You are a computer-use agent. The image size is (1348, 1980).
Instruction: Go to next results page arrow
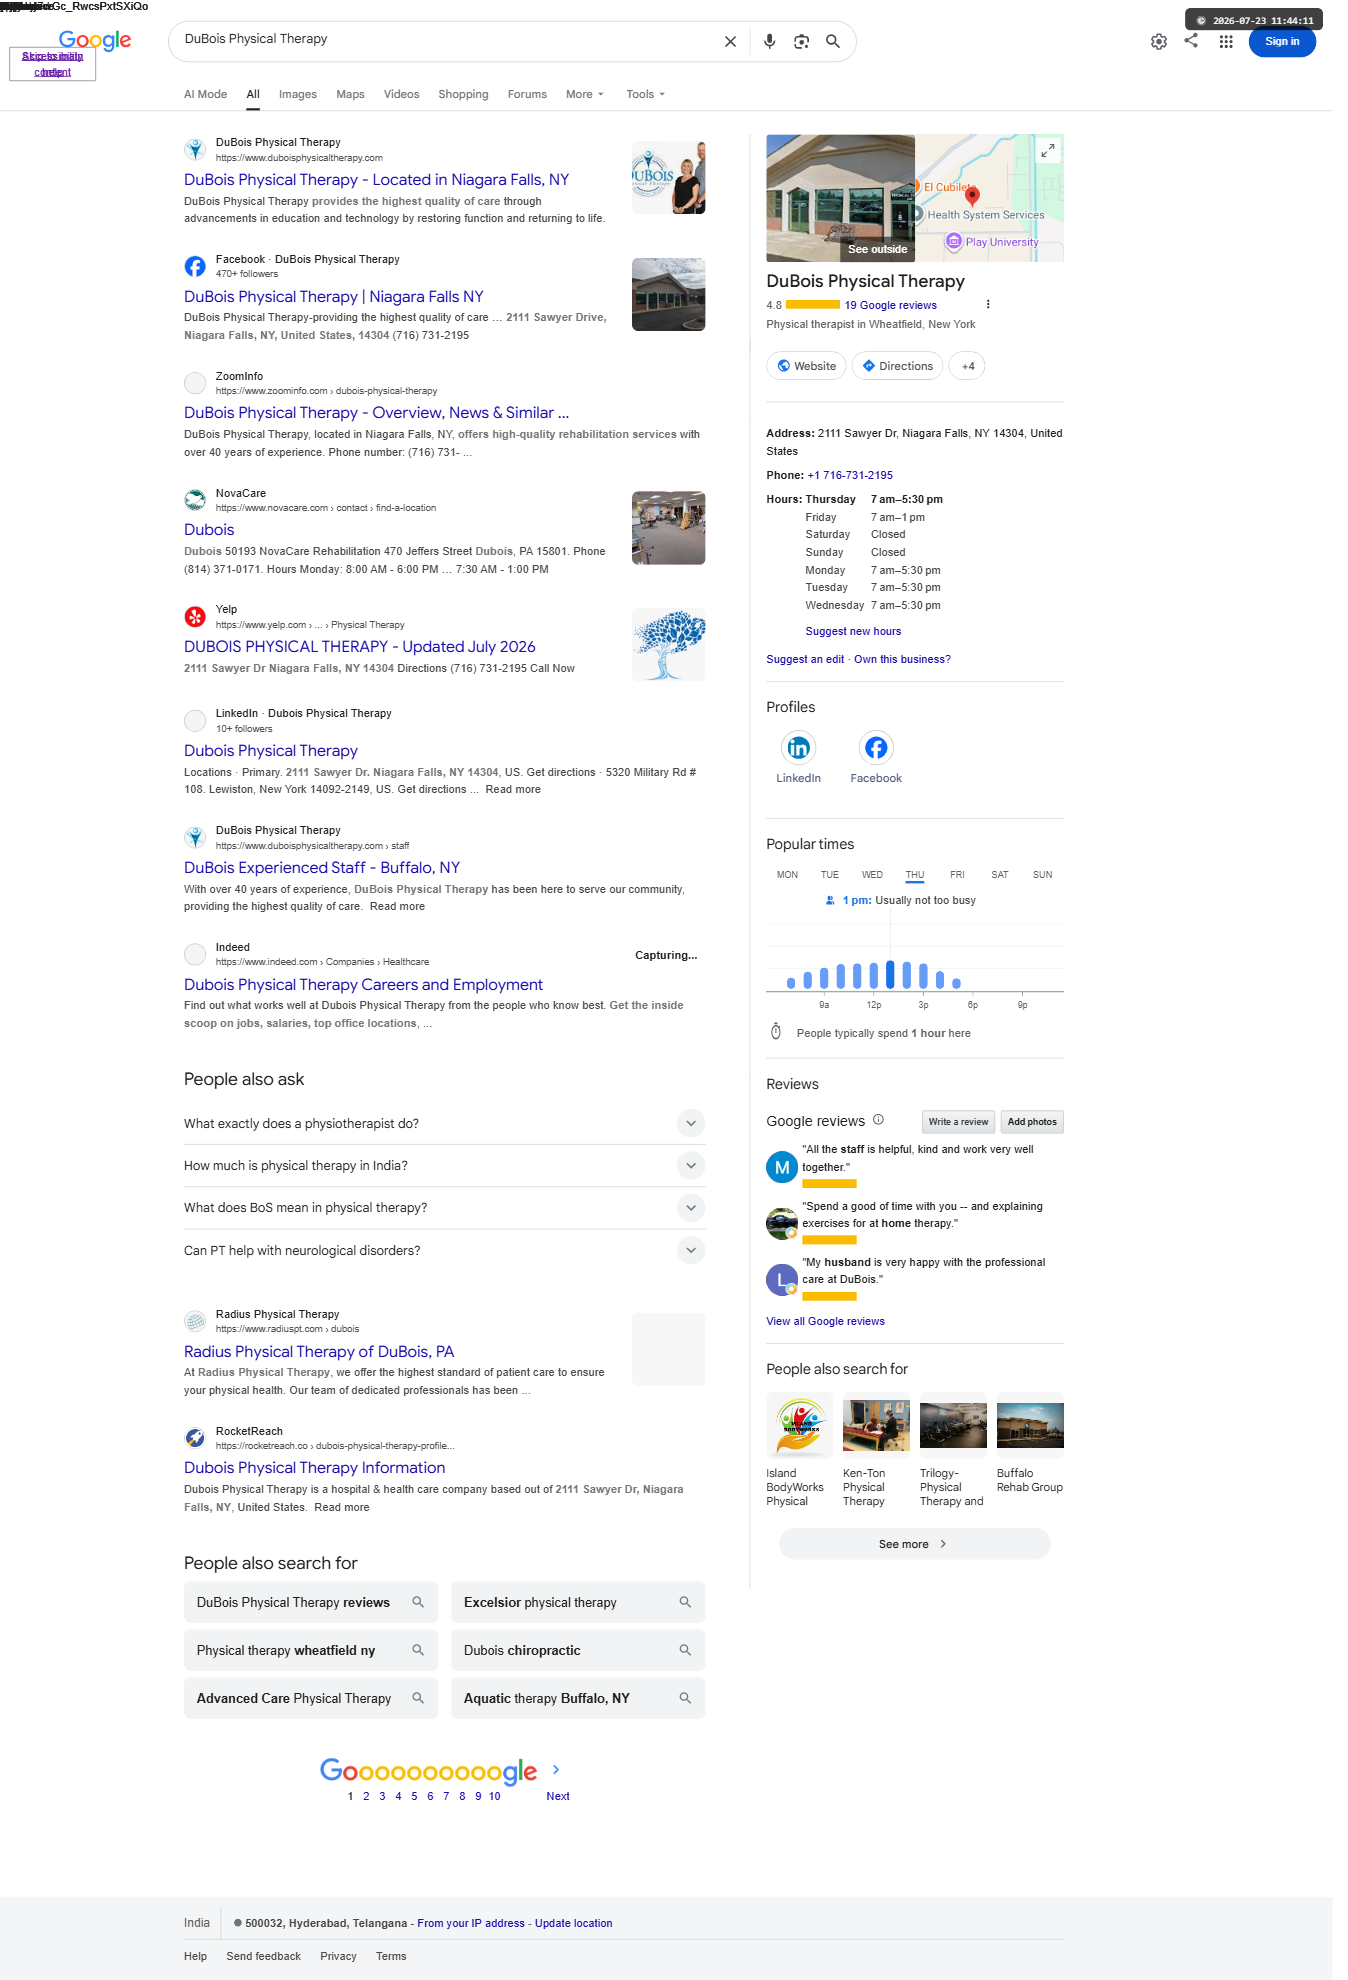[x=556, y=1770]
